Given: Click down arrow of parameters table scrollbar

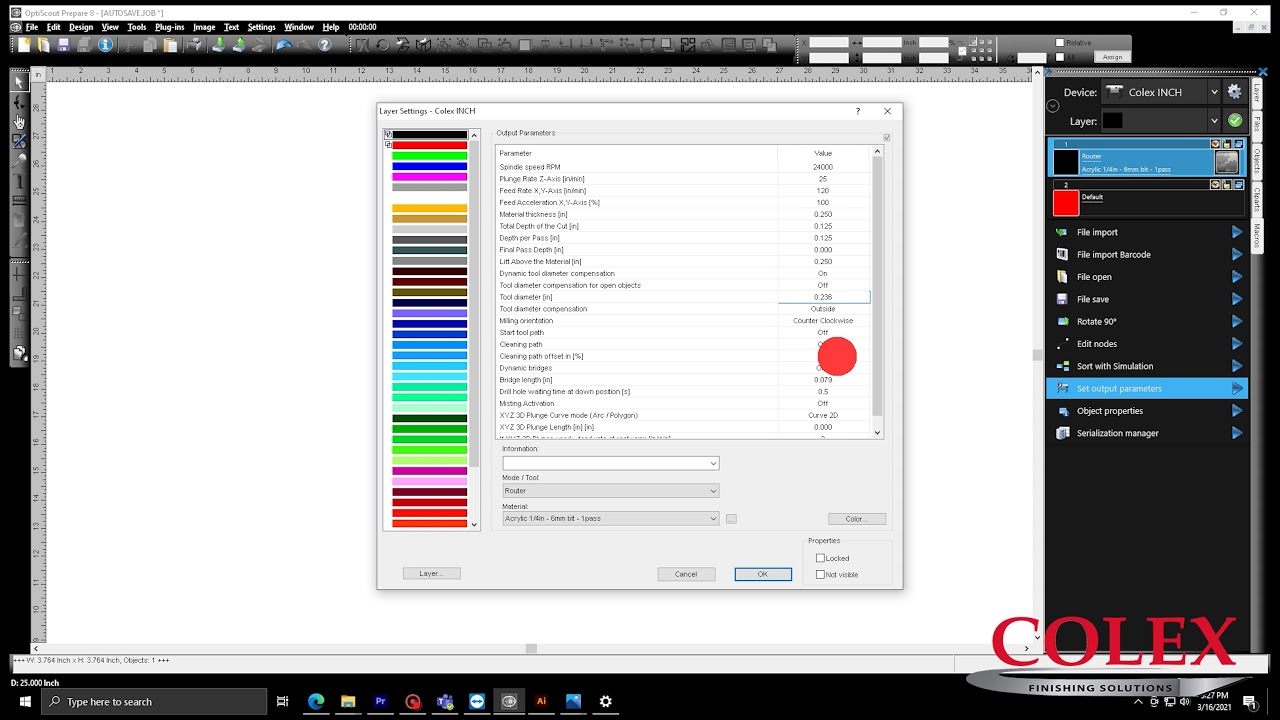Looking at the screenshot, I should (878, 432).
